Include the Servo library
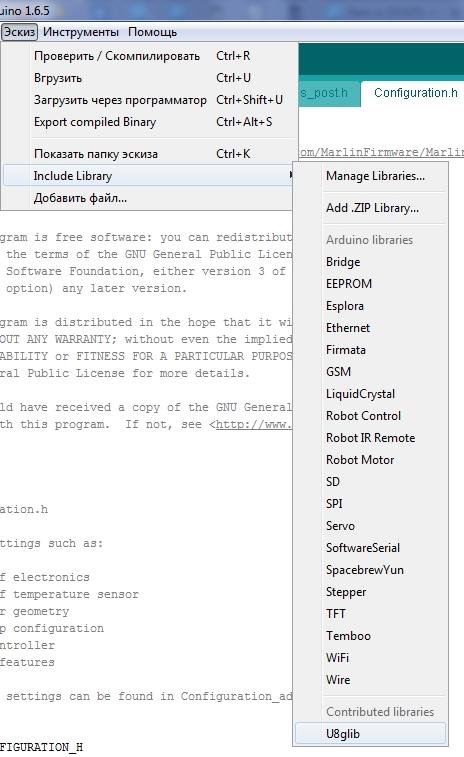This screenshot has height=757, width=464. [340, 526]
